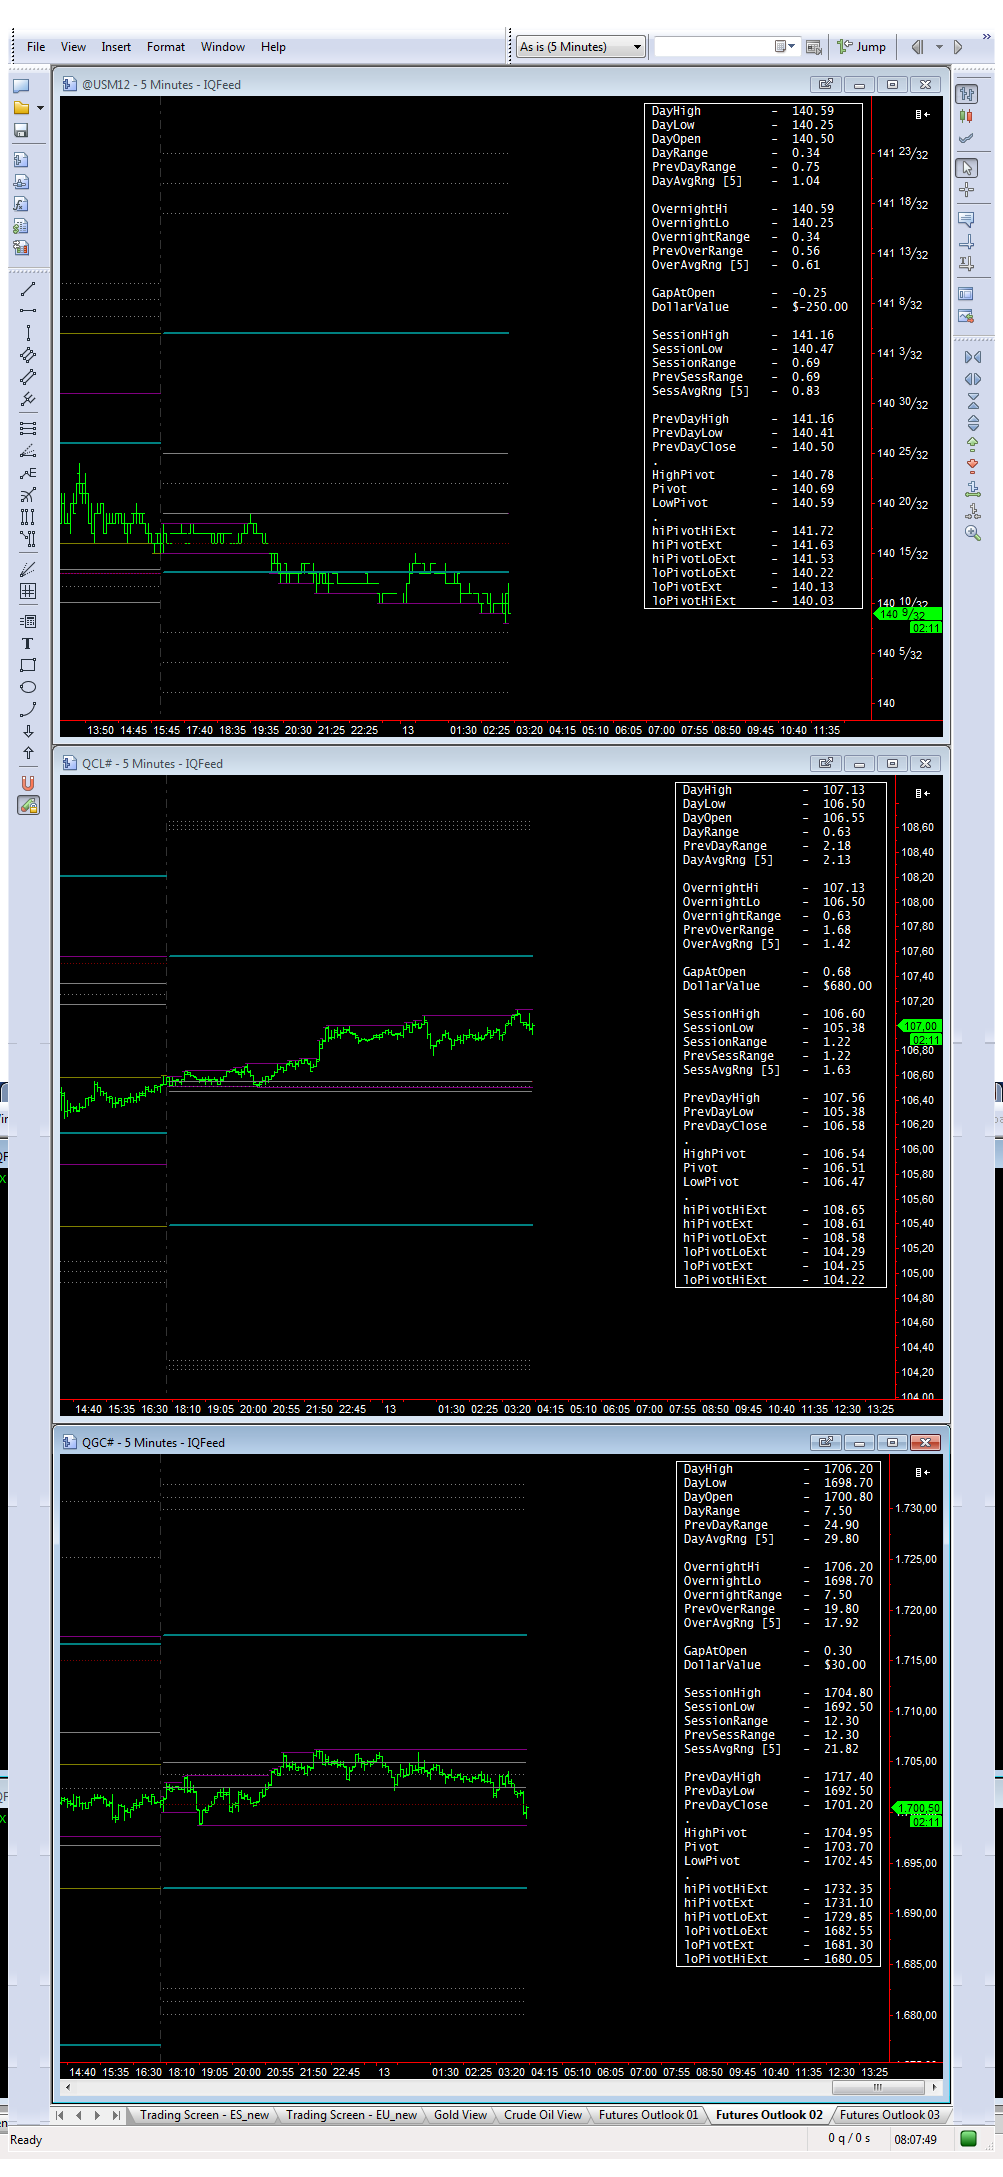The image size is (1003, 2177).
Task: Switch to Trading Screen - EU_new tab
Action: click(351, 2115)
